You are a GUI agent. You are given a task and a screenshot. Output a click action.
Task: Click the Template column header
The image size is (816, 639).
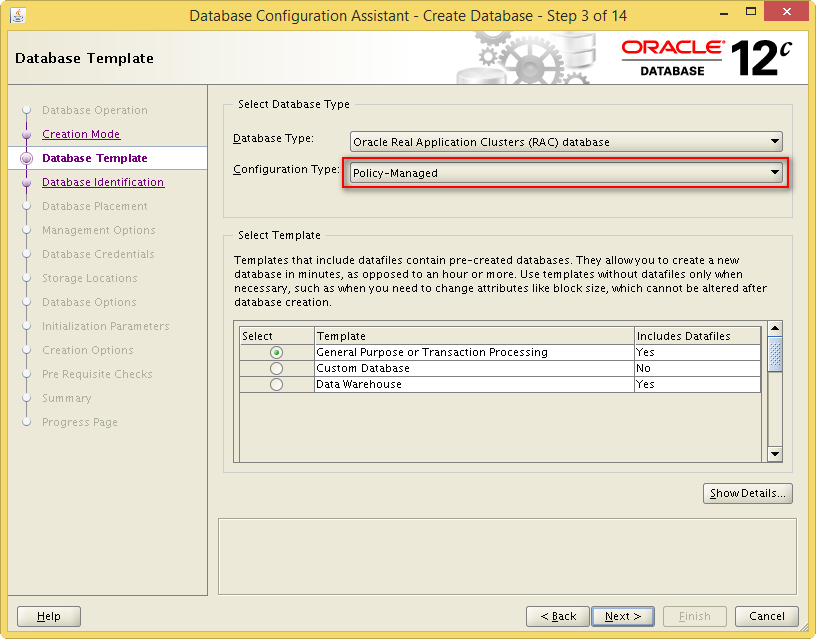pos(474,336)
